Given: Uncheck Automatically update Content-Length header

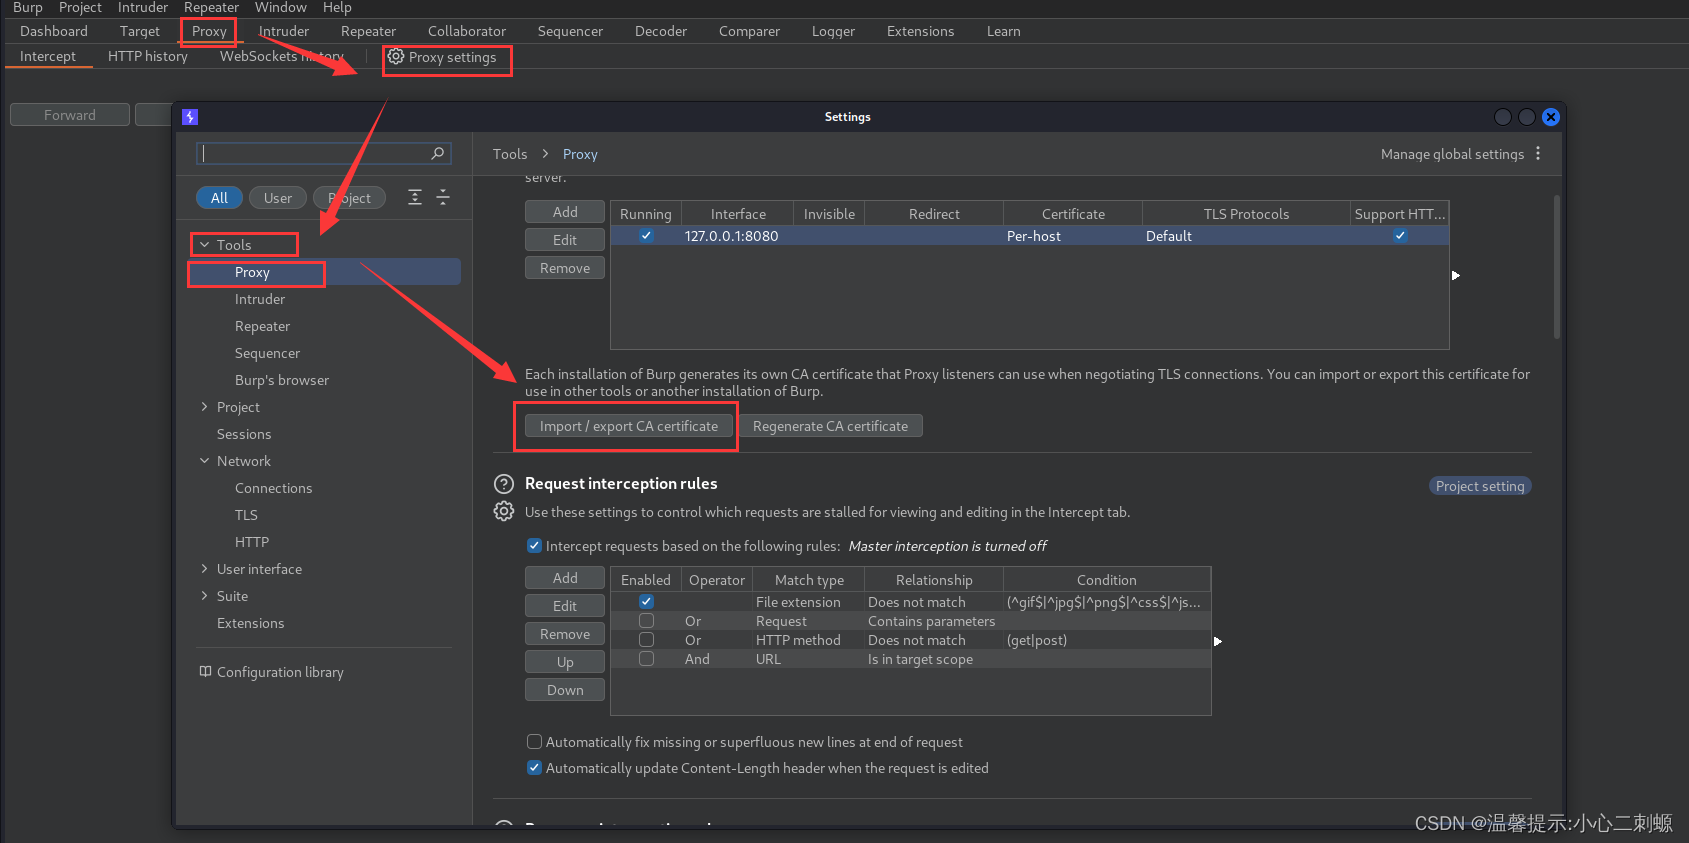Looking at the screenshot, I should 534,768.
